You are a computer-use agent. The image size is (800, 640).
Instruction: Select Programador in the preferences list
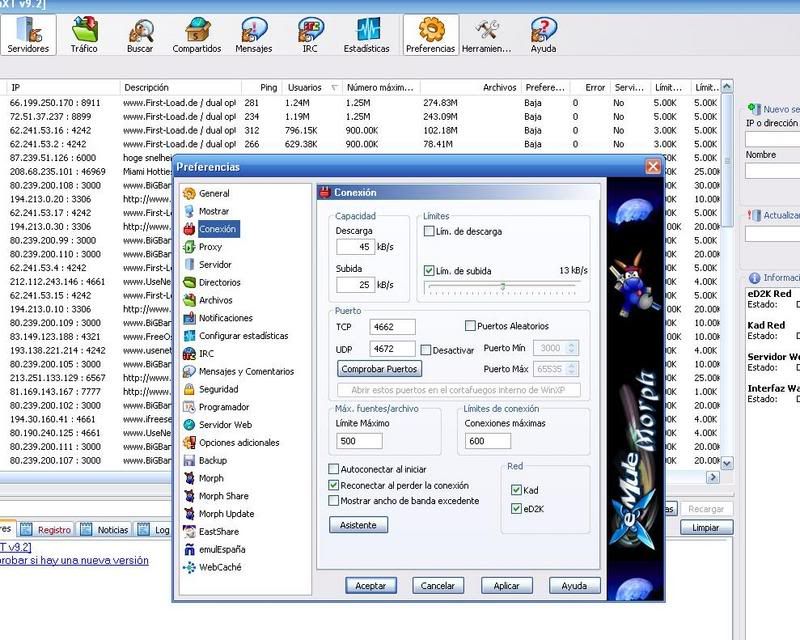click(216, 407)
